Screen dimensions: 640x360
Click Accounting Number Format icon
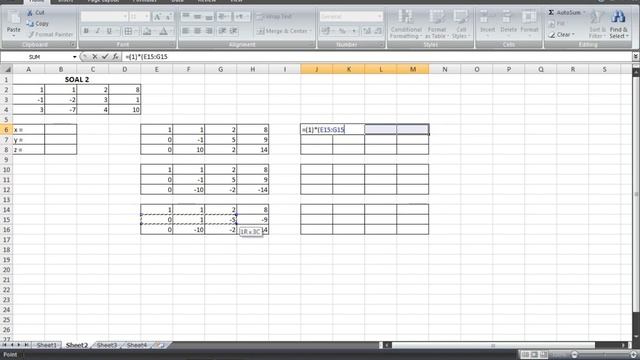[325, 31]
